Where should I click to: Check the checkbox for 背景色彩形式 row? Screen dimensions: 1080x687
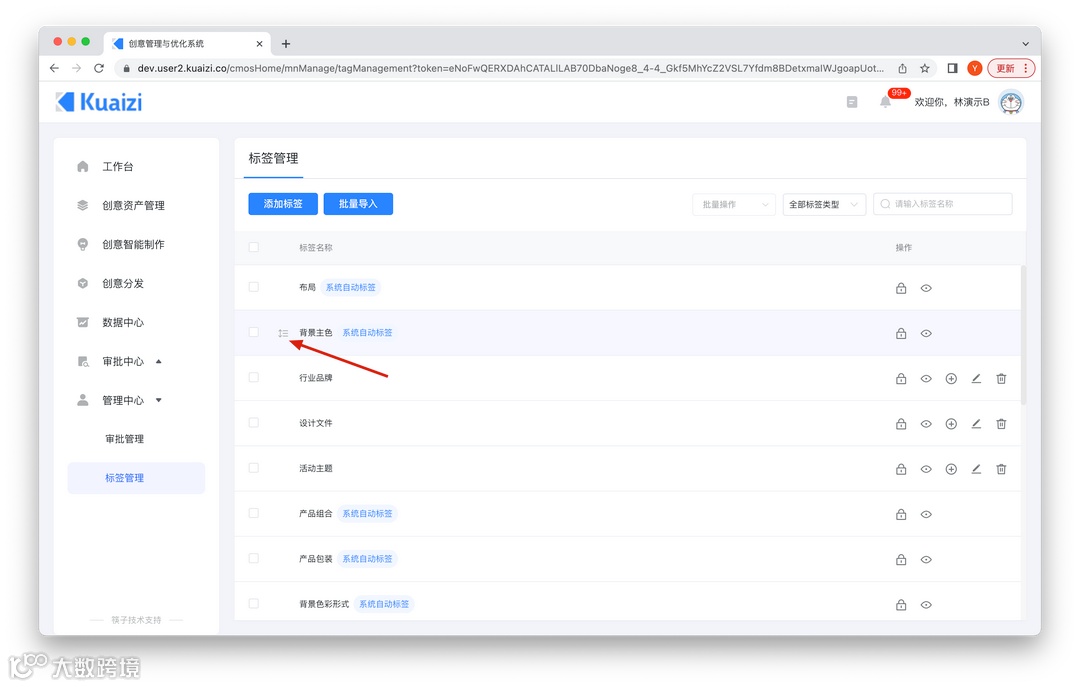coord(253,604)
